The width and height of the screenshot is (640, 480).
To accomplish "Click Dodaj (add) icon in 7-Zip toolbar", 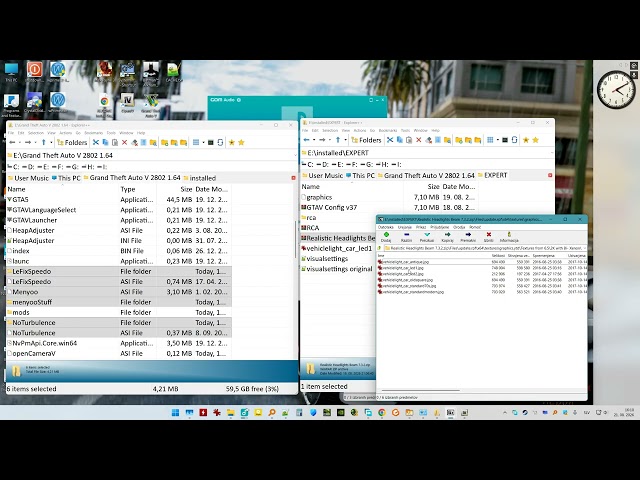I will (386, 235).
